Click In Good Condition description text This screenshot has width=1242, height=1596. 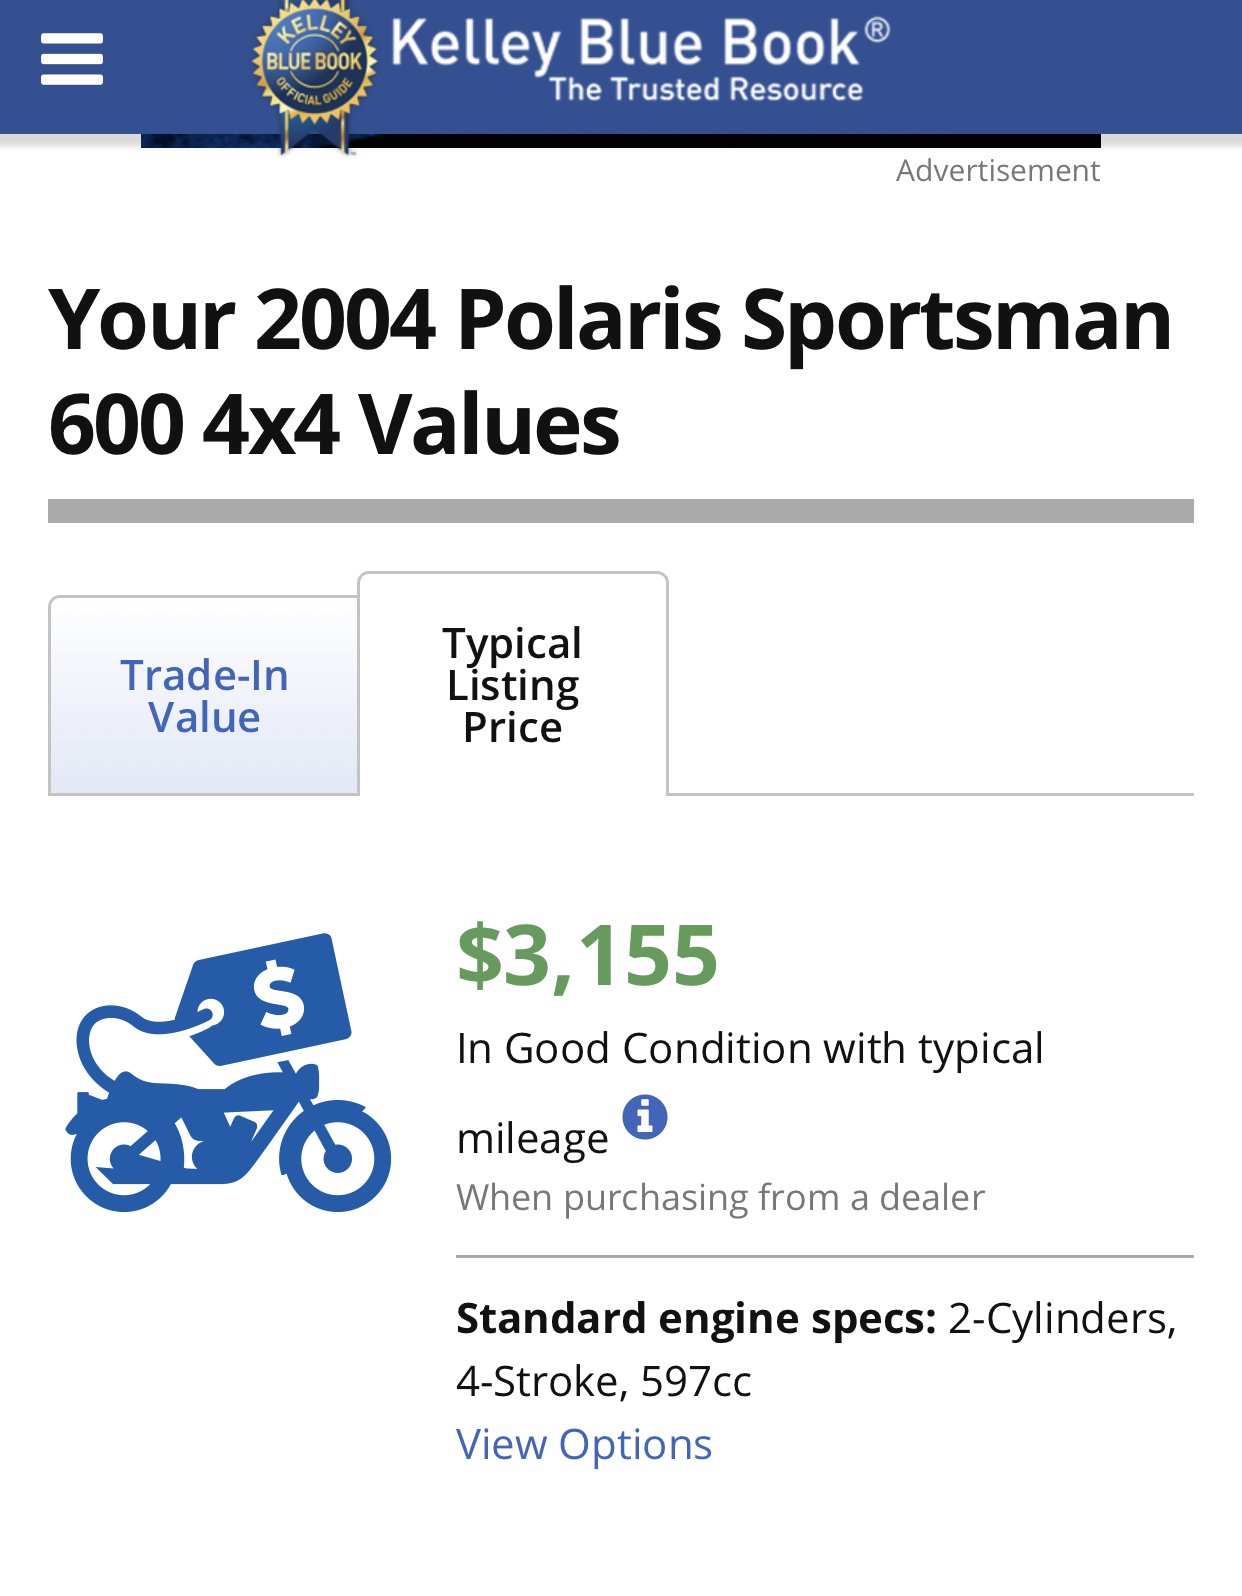(x=750, y=1093)
